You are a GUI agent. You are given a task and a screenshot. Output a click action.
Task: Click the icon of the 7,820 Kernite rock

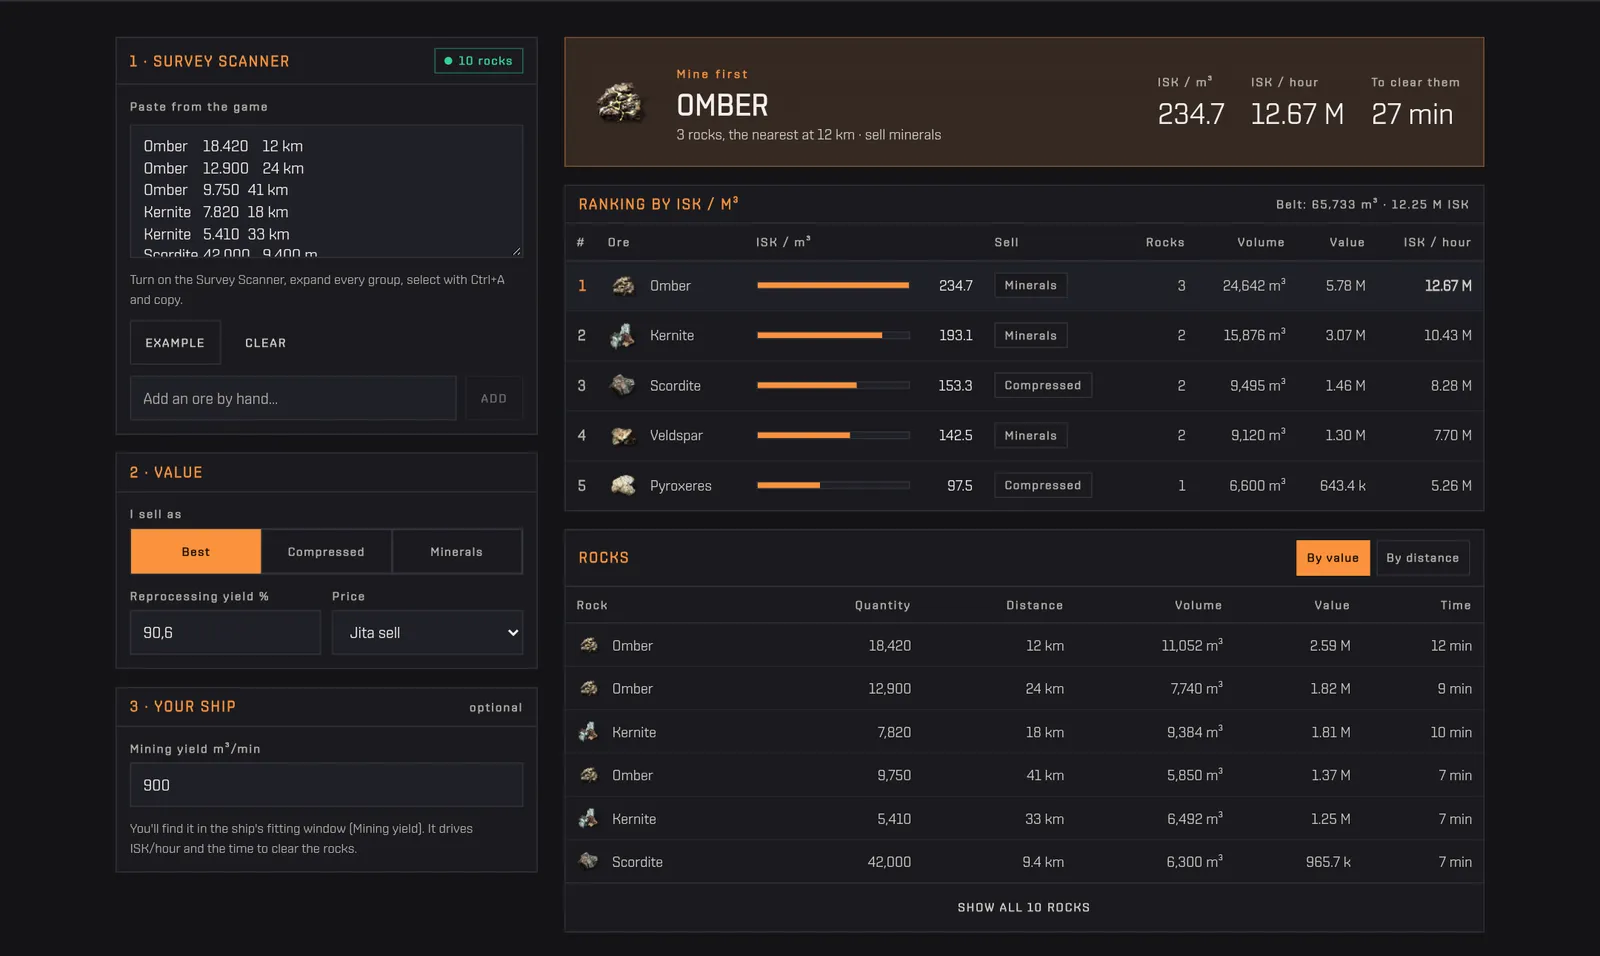[589, 732]
